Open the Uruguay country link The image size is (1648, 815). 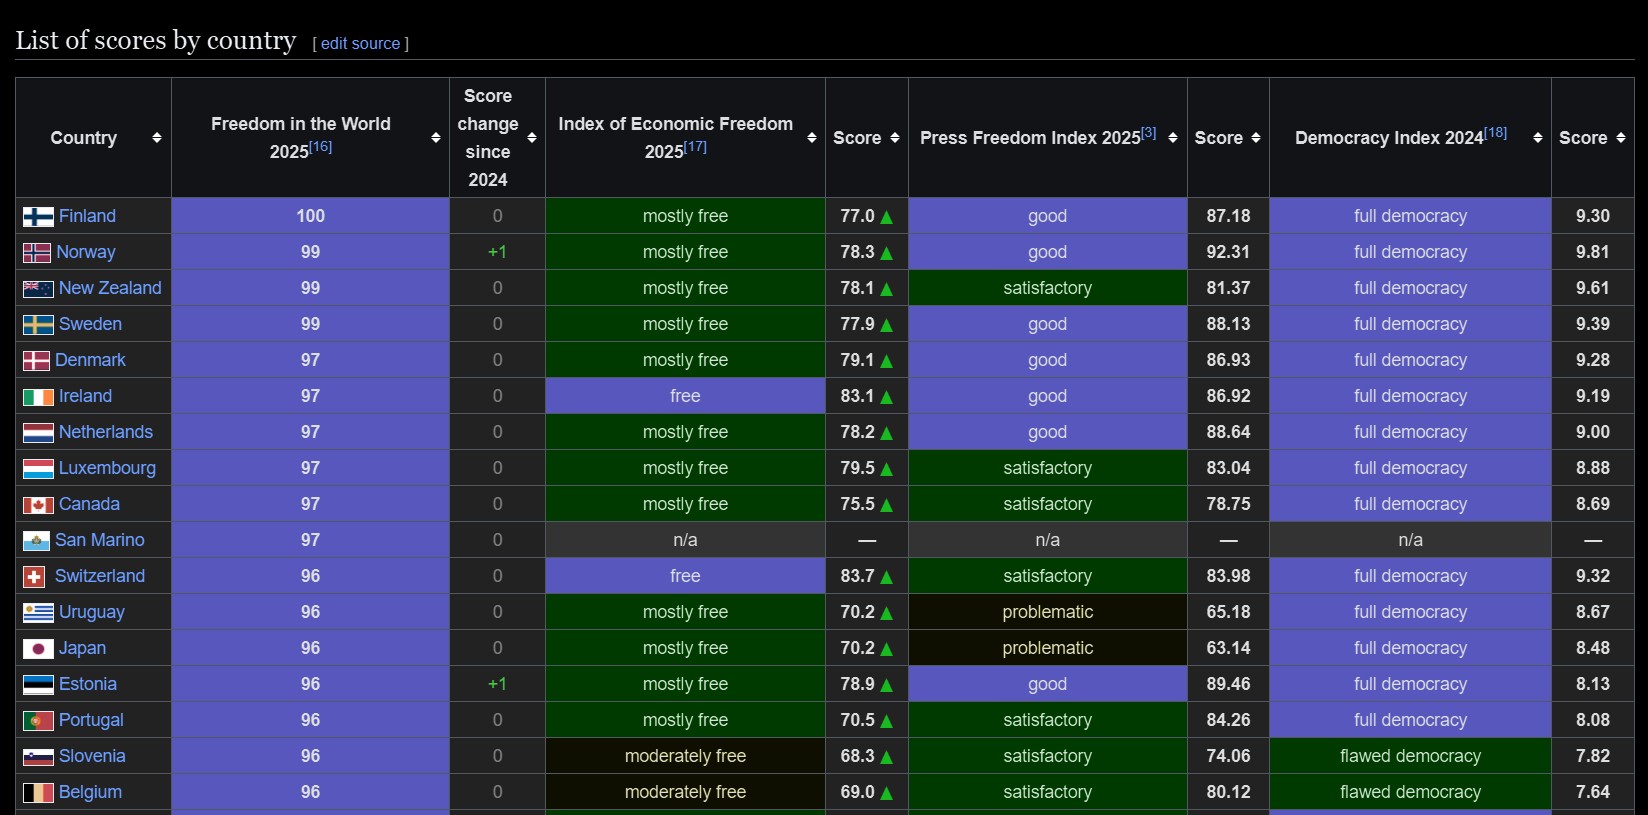pos(92,612)
